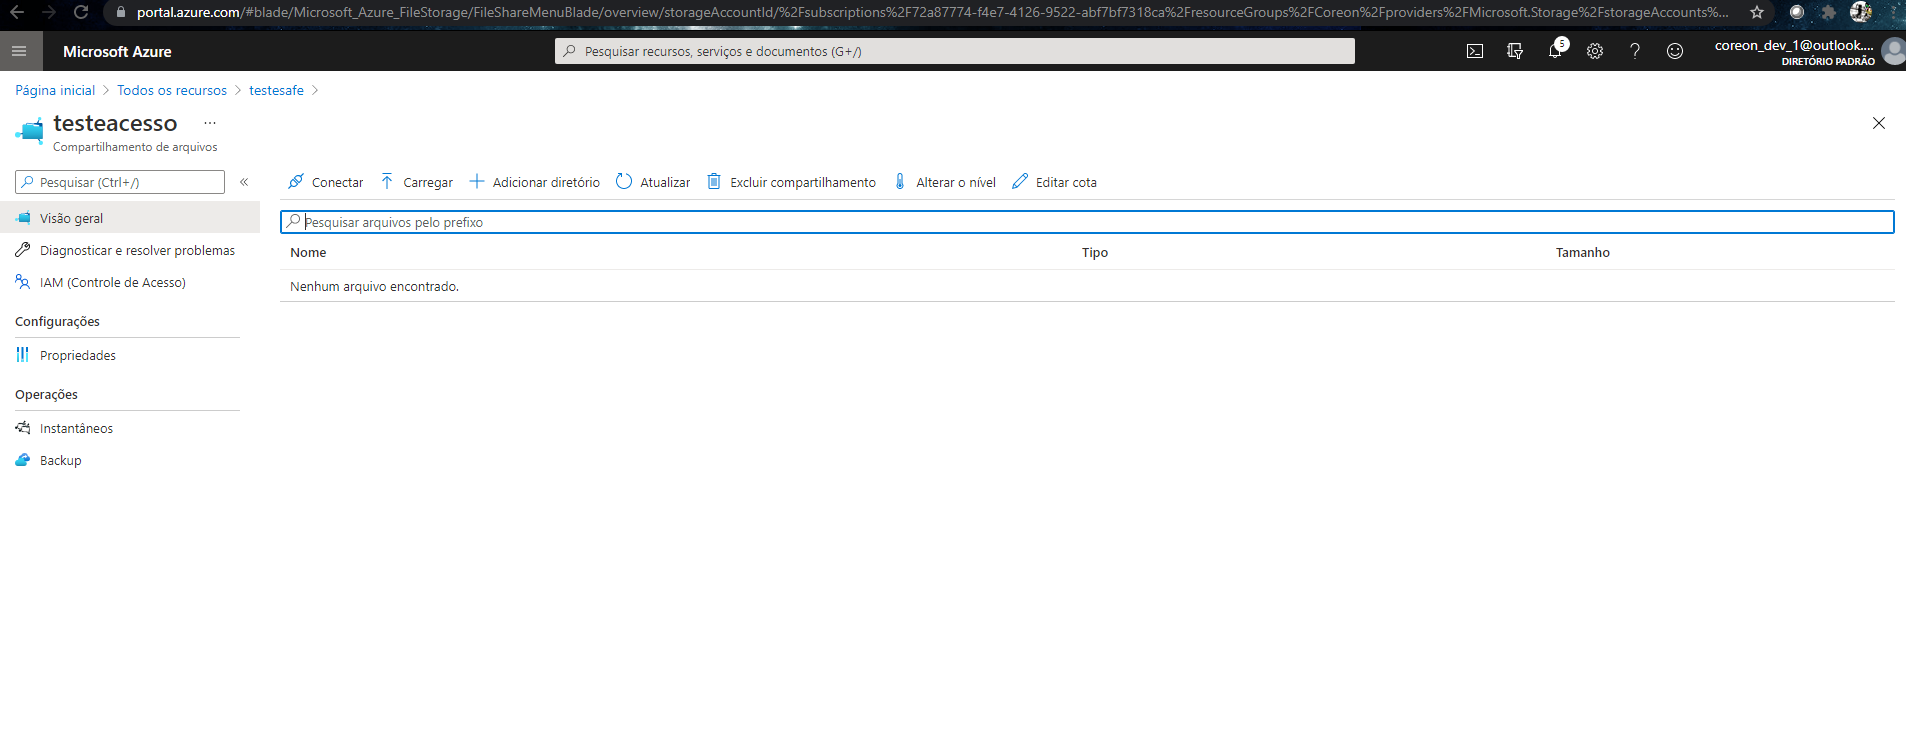The image size is (1906, 736).
Task: Click Carregar to upload a file
Action: pyautogui.click(x=417, y=182)
